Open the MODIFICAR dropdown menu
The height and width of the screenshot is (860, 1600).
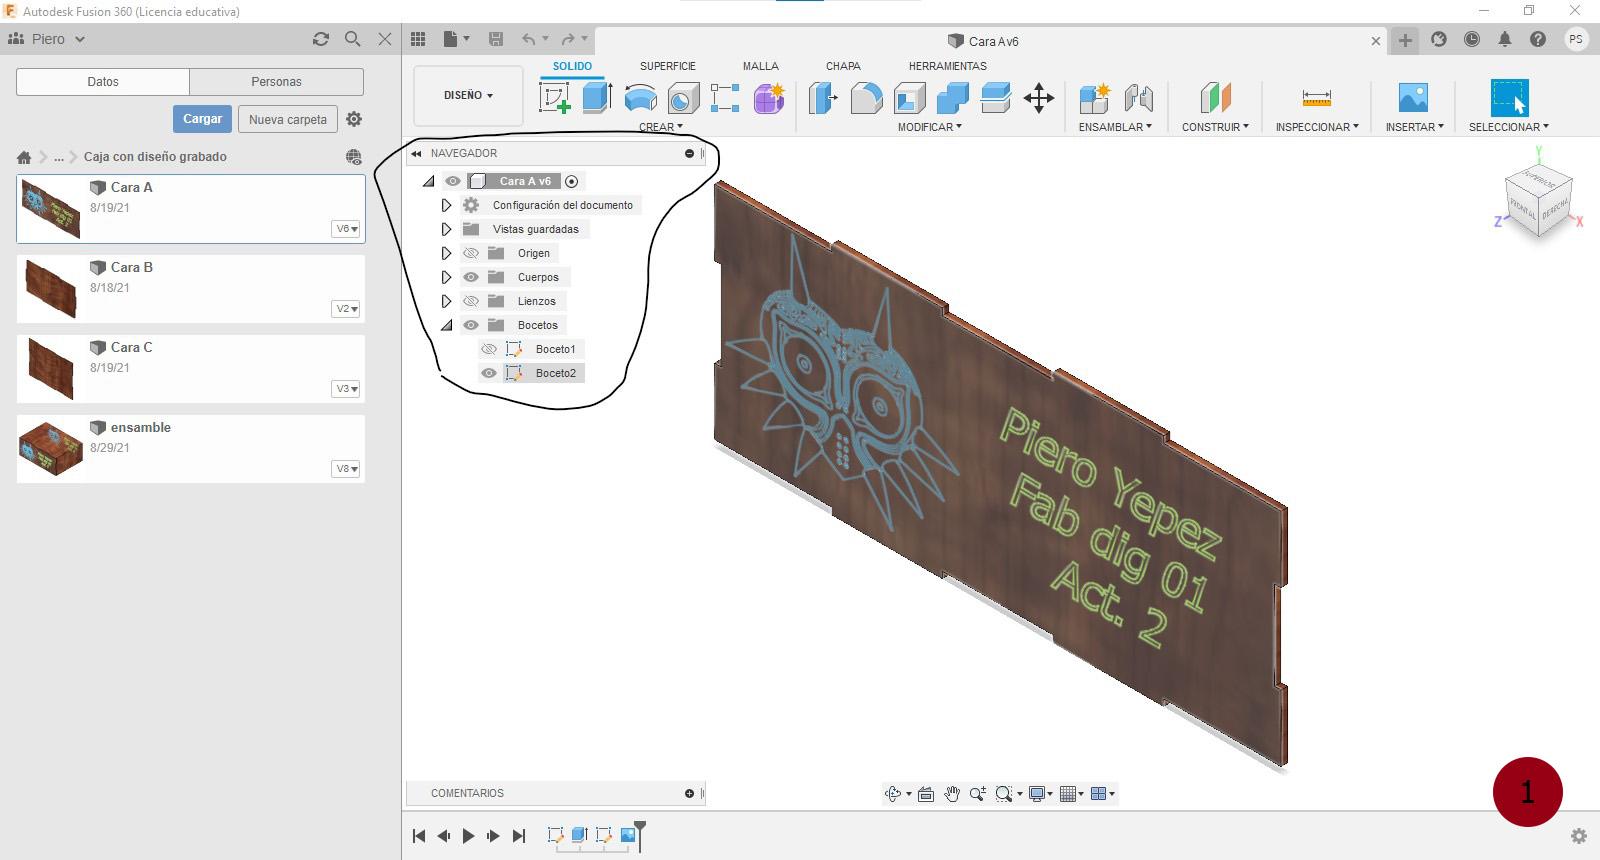tap(929, 127)
